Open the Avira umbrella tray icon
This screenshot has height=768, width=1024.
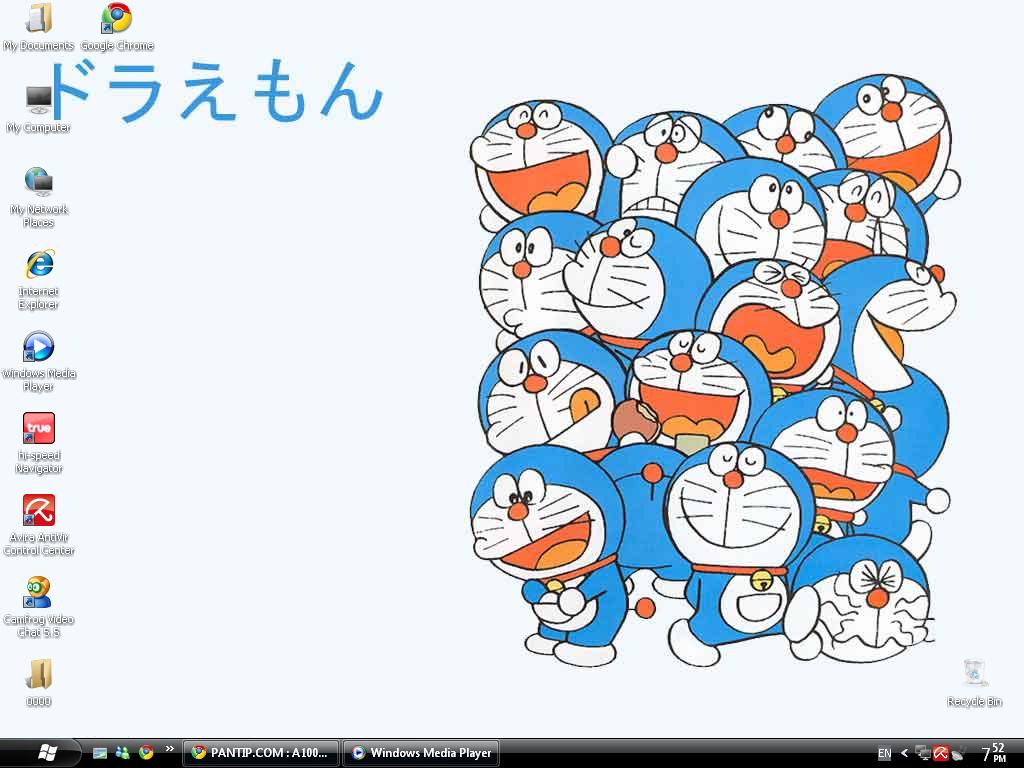(x=940, y=753)
